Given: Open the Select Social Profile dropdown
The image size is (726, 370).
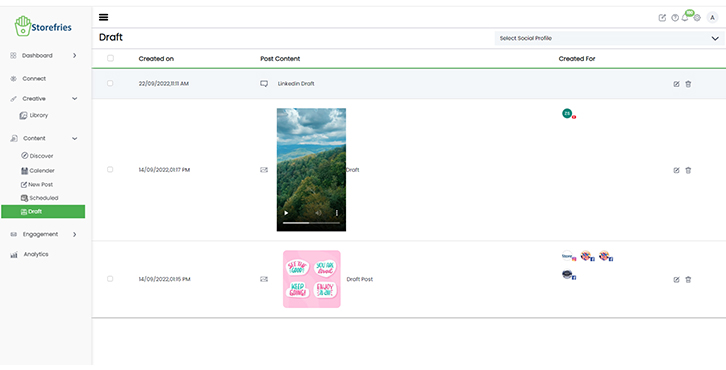Looking at the screenshot, I should tap(609, 38).
